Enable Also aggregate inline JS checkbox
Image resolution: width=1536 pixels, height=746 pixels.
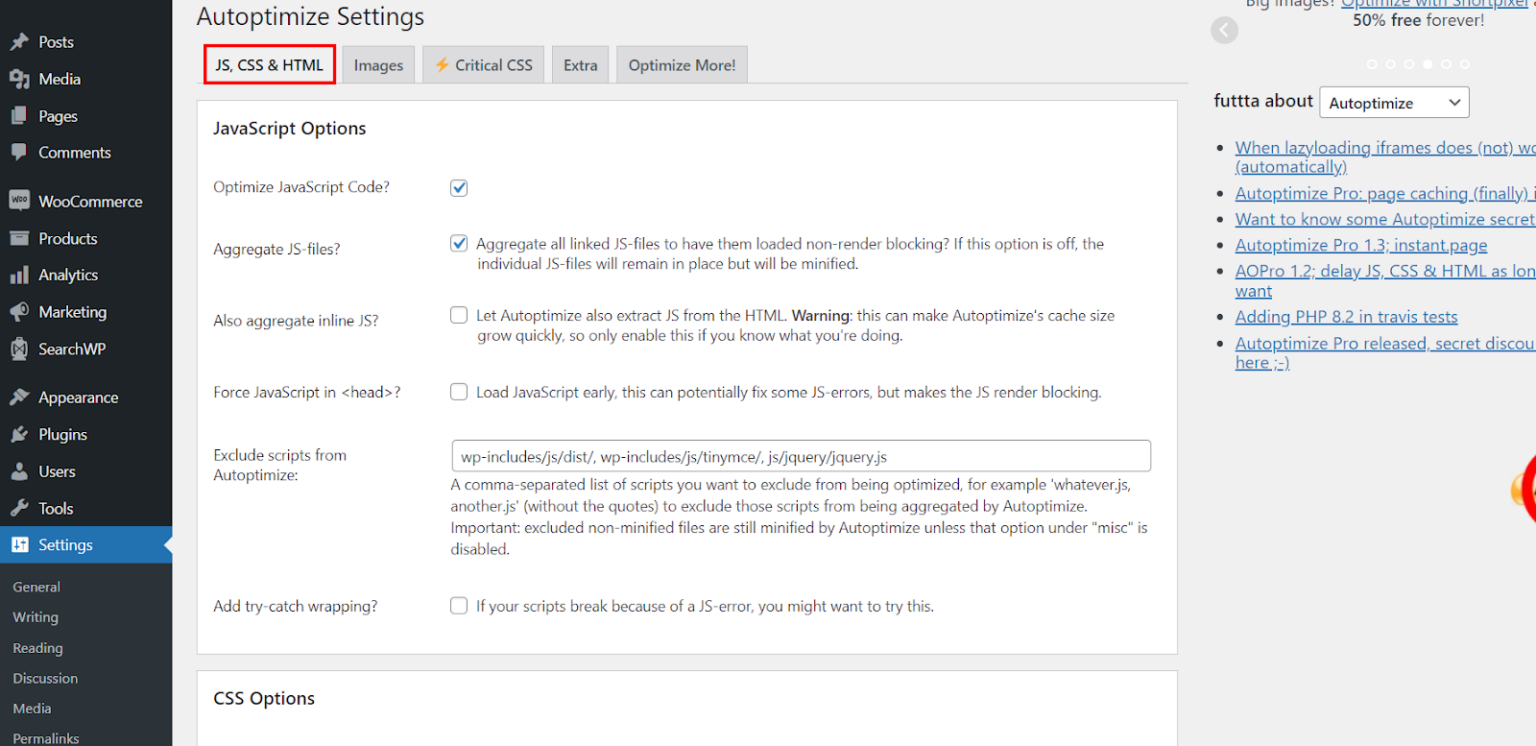pyautogui.click(x=459, y=315)
